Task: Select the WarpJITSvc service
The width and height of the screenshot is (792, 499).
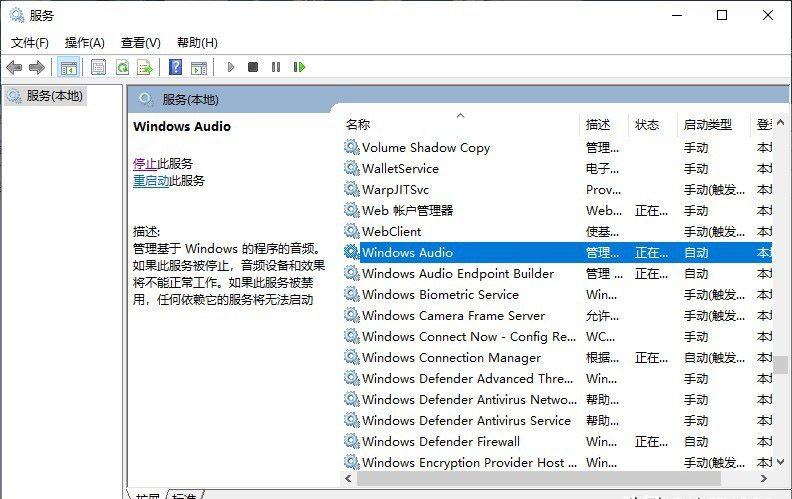Action: 395,189
